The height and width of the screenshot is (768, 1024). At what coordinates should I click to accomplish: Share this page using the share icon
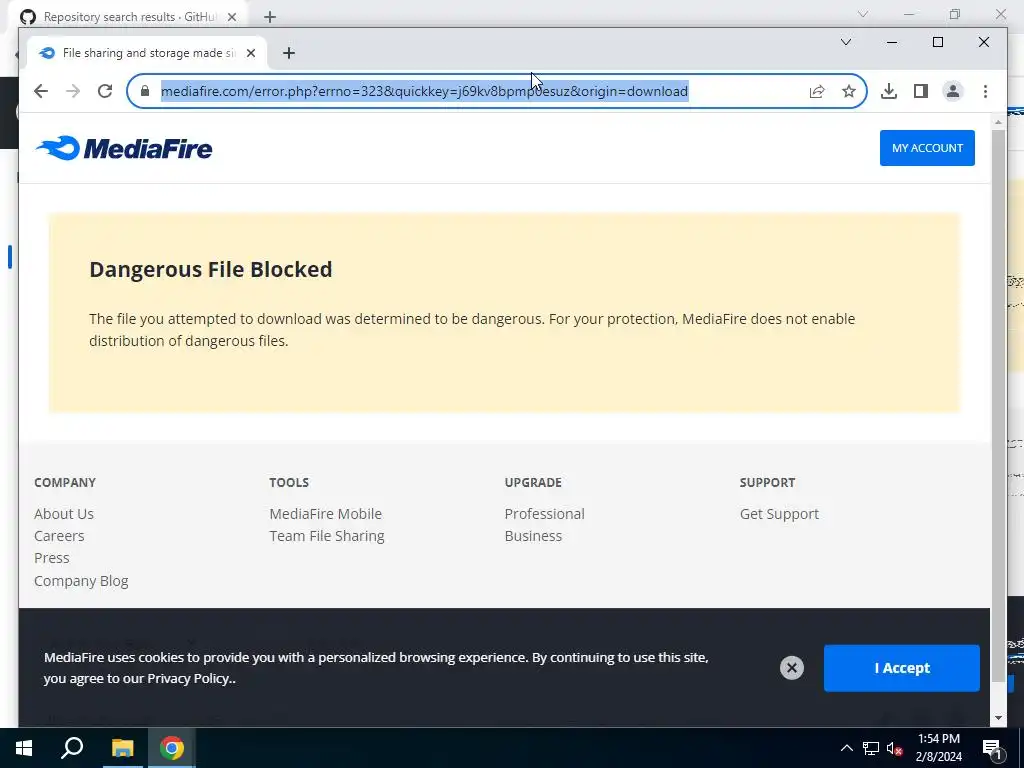pyautogui.click(x=817, y=91)
